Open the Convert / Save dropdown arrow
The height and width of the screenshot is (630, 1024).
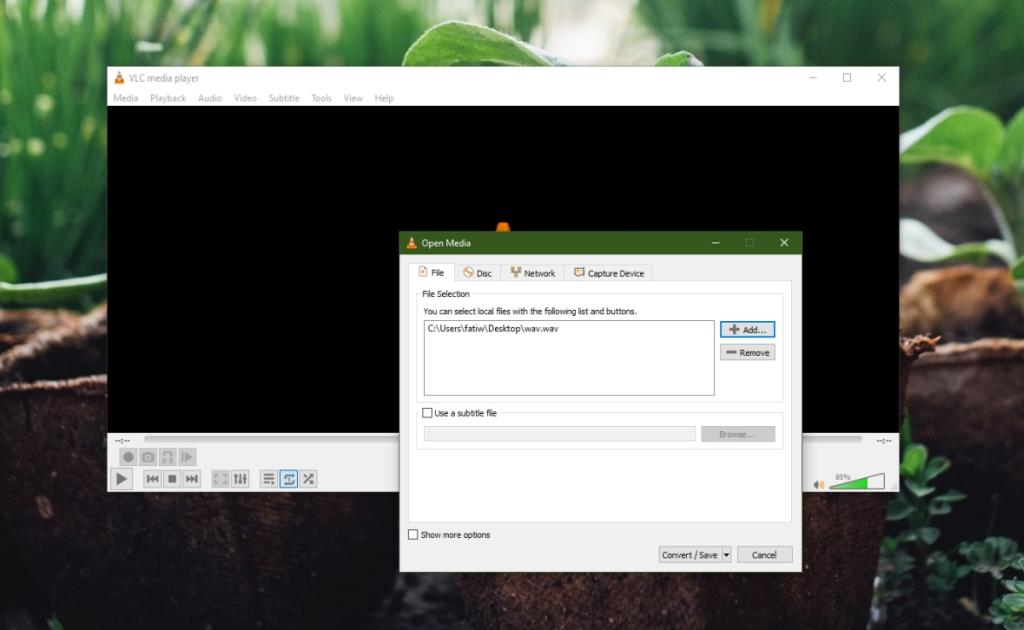coord(727,554)
